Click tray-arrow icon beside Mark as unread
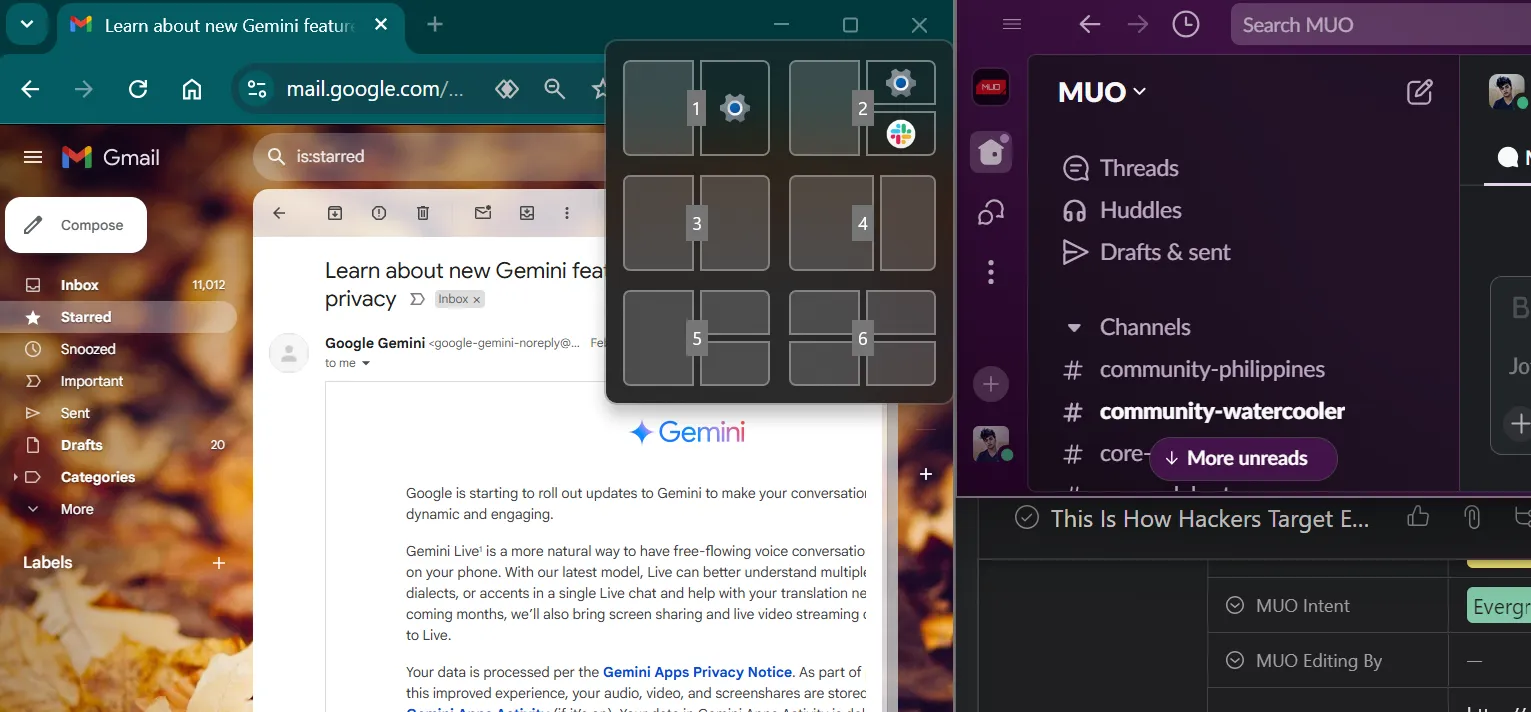 tap(527, 213)
